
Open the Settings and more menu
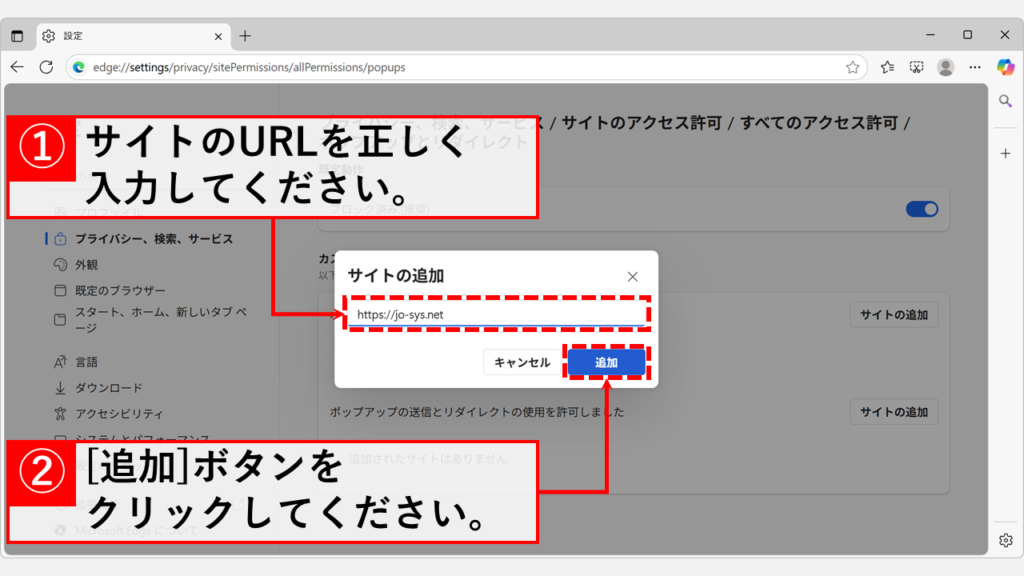click(975, 67)
